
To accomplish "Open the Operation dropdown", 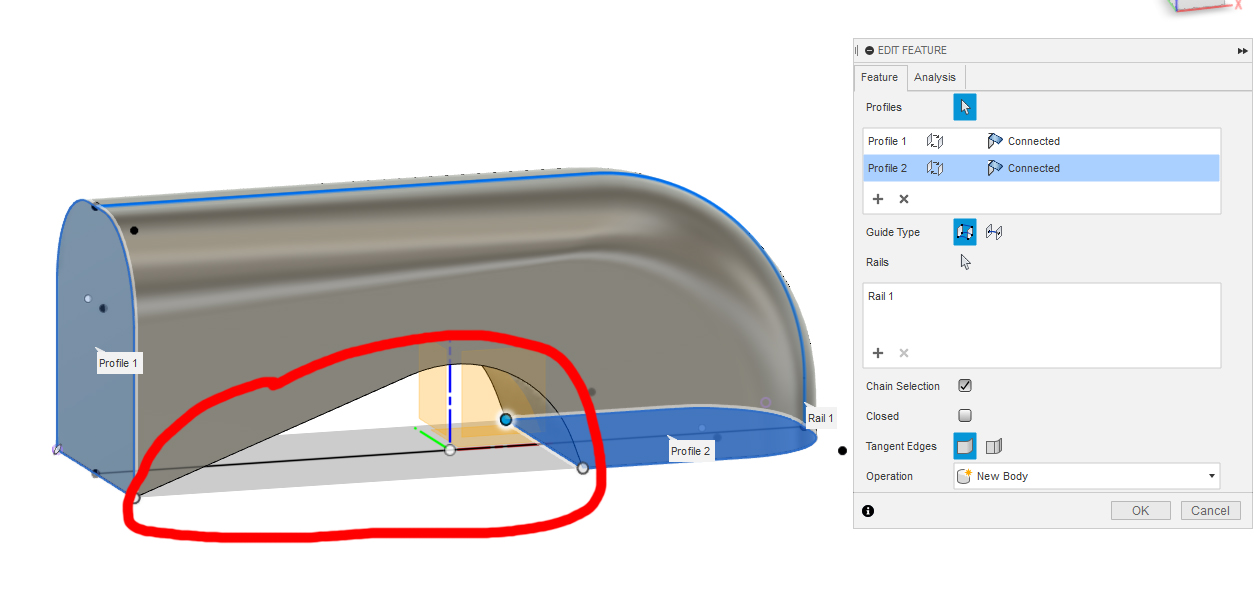I will point(1210,476).
